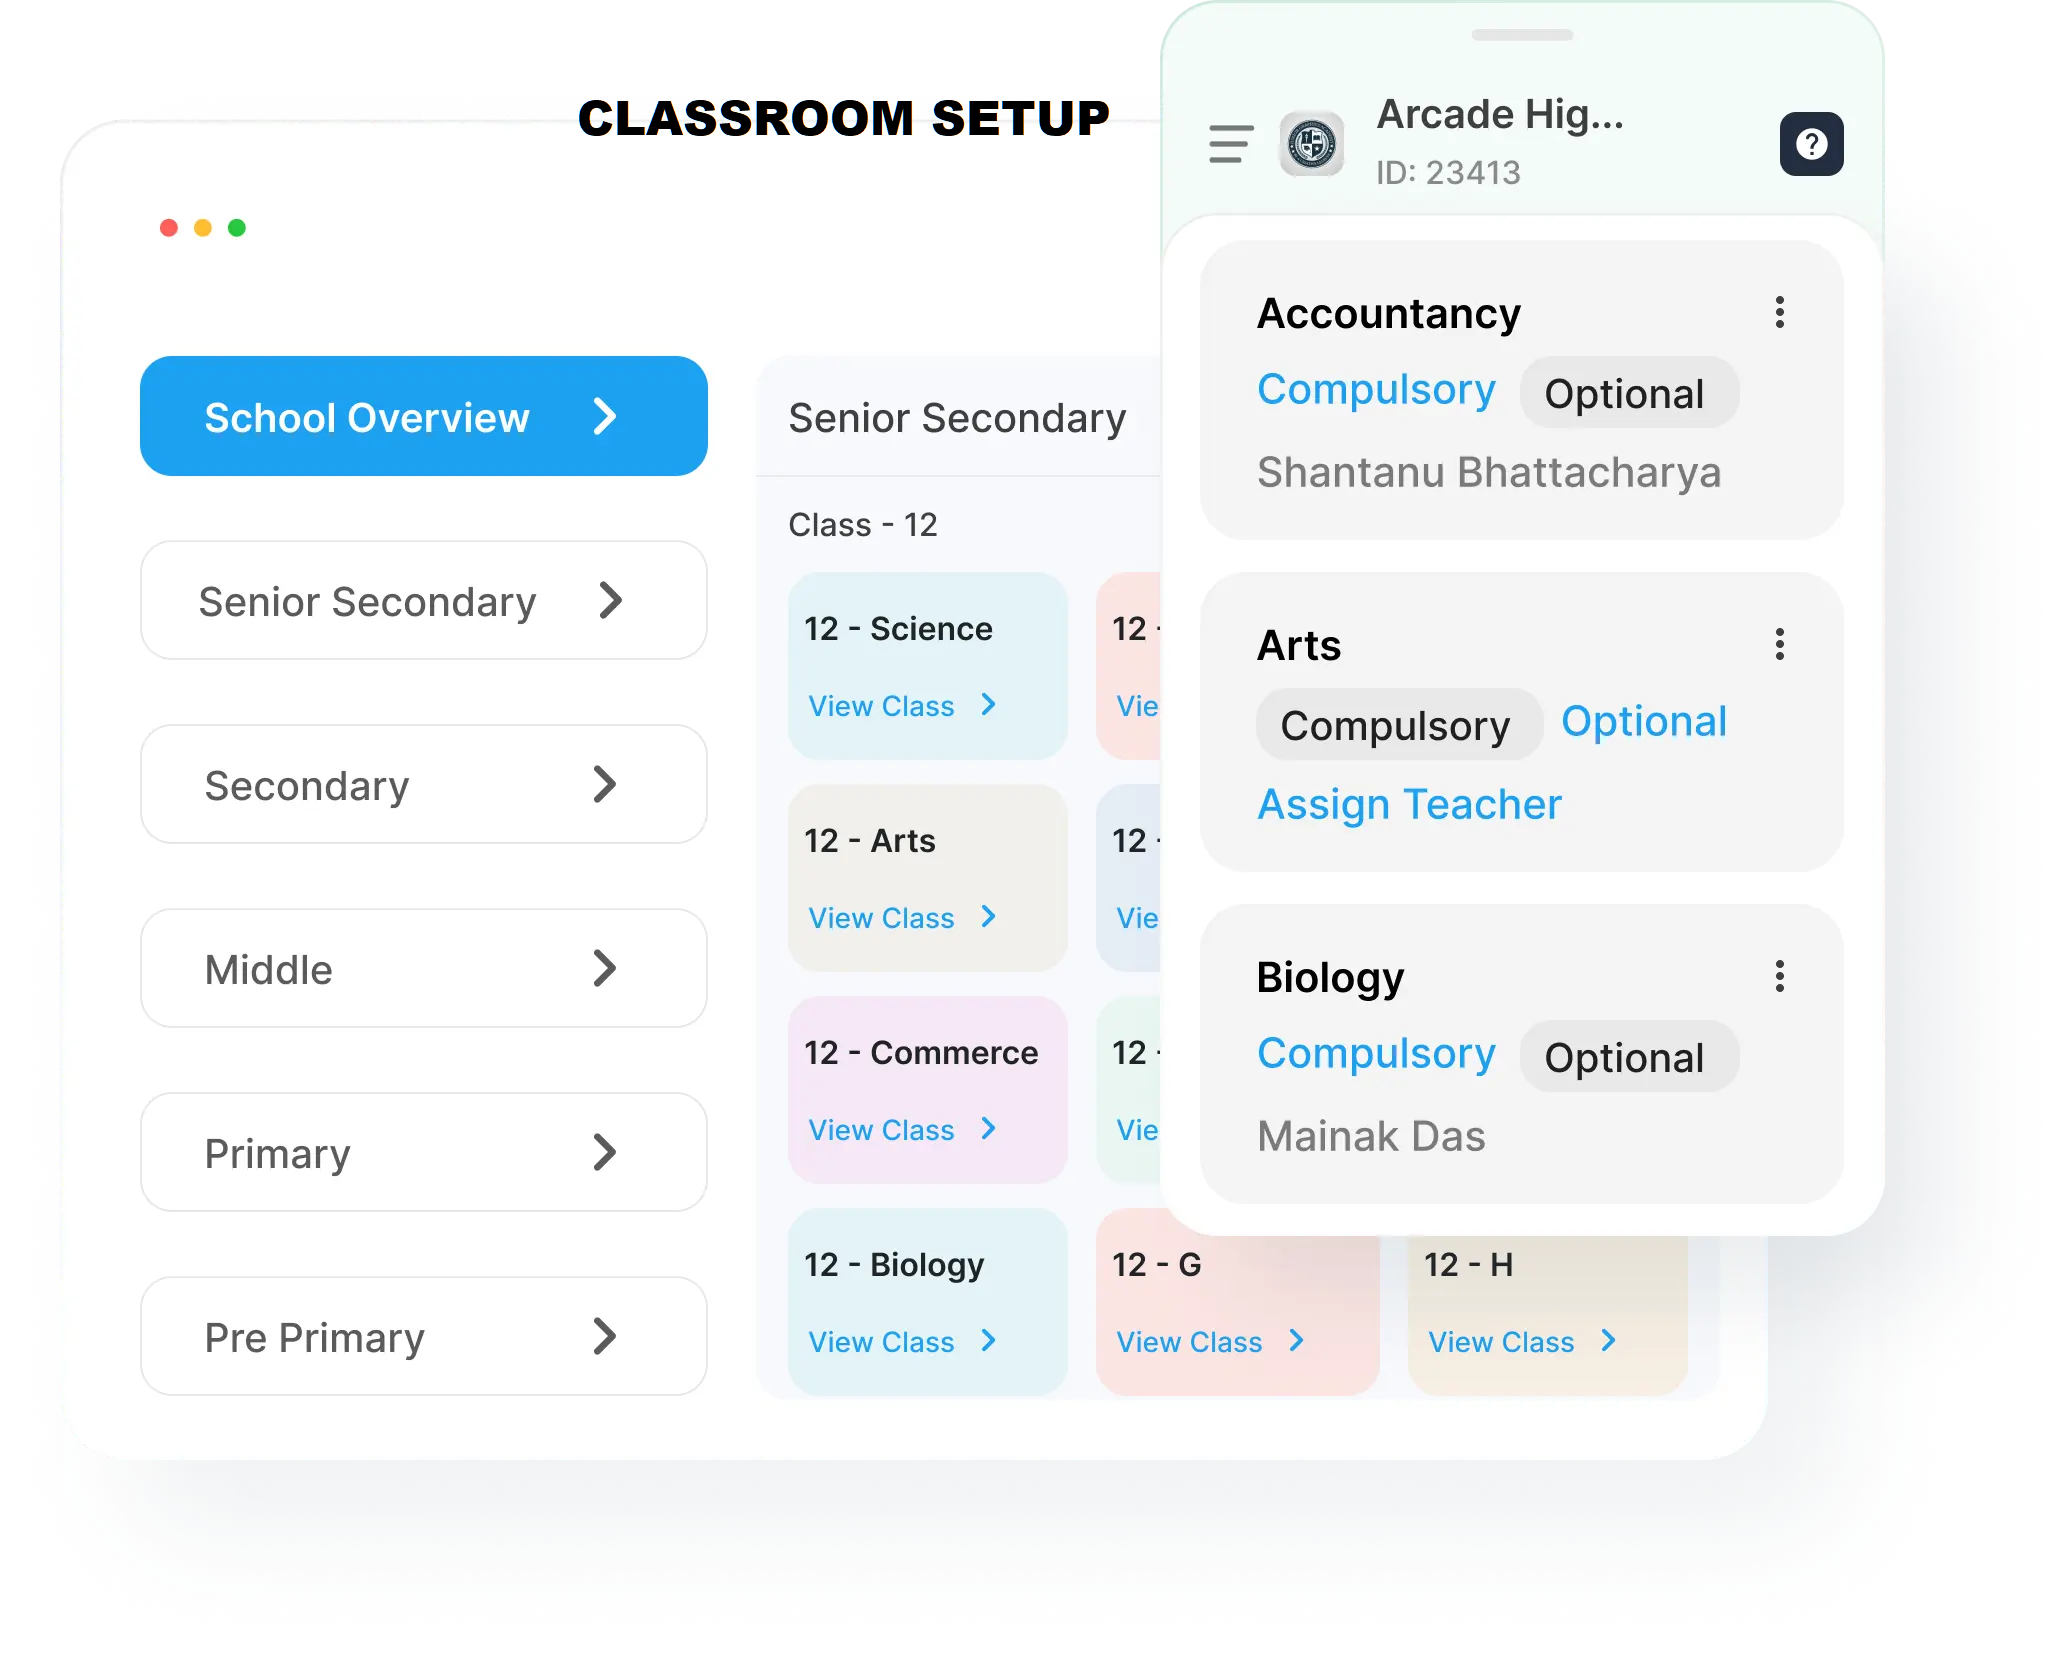The image size is (2064, 1658).
Task: Open Arts three-dot options menu
Action: pyautogui.click(x=1780, y=645)
